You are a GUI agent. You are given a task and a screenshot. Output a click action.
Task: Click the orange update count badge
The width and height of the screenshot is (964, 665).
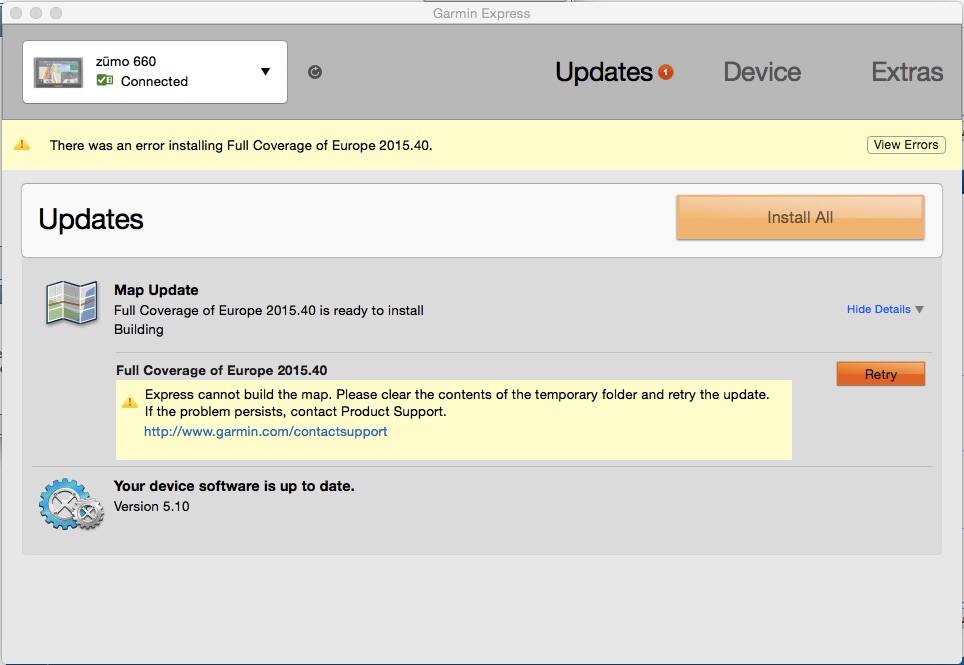tap(666, 72)
